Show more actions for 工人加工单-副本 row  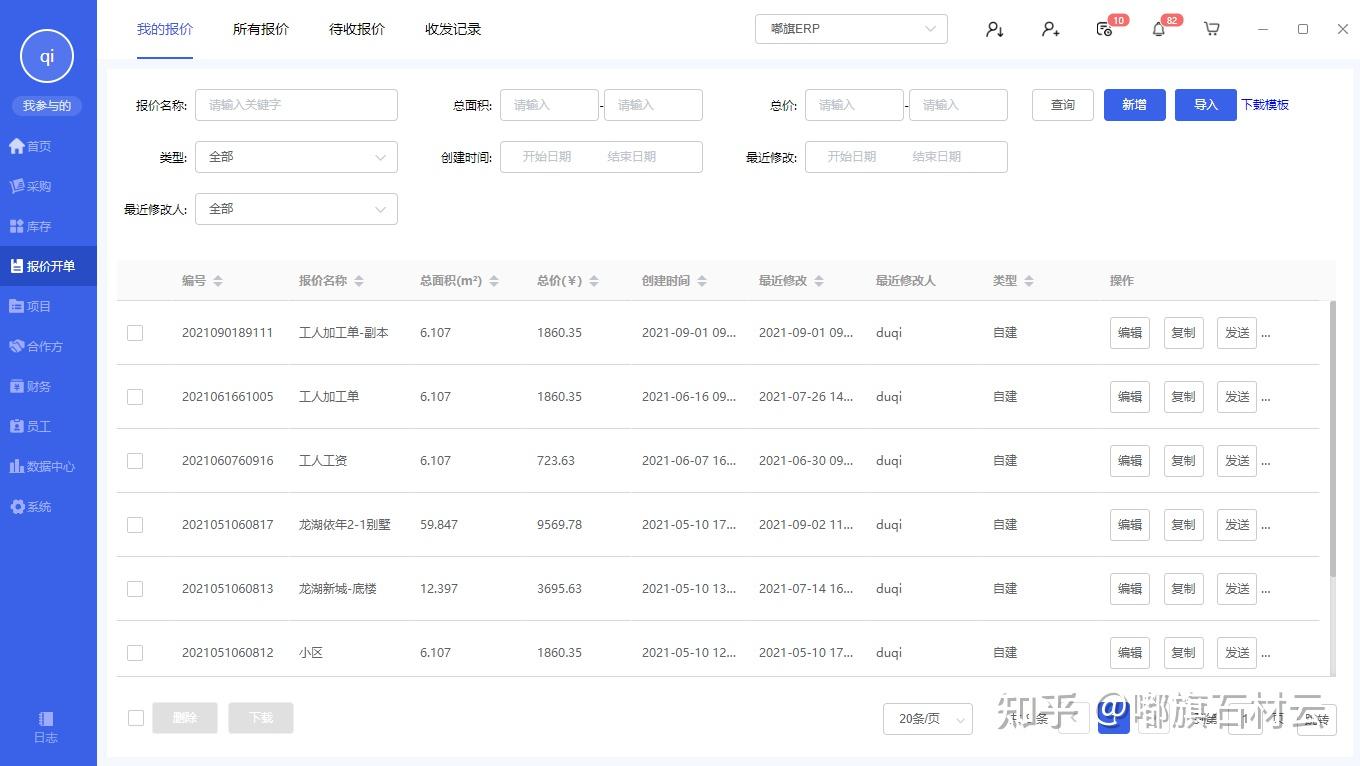tap(1266, 333)
